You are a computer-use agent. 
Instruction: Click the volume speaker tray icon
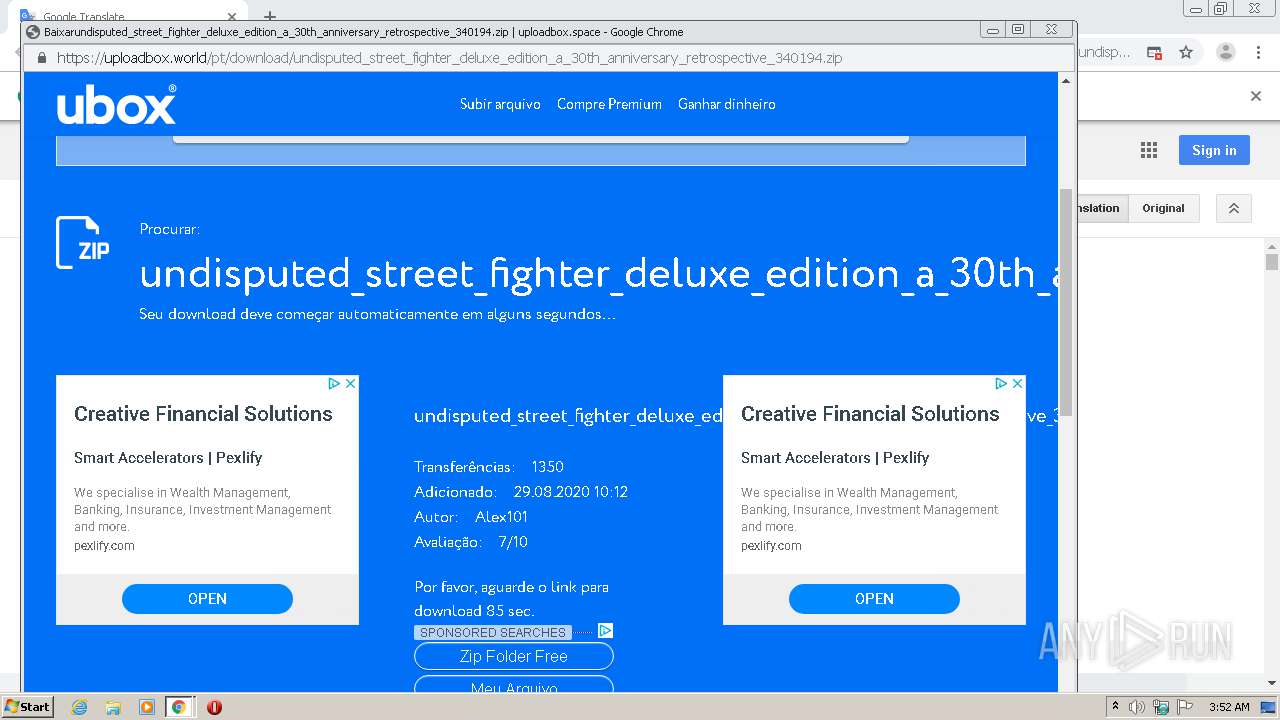coord(1138,707)
